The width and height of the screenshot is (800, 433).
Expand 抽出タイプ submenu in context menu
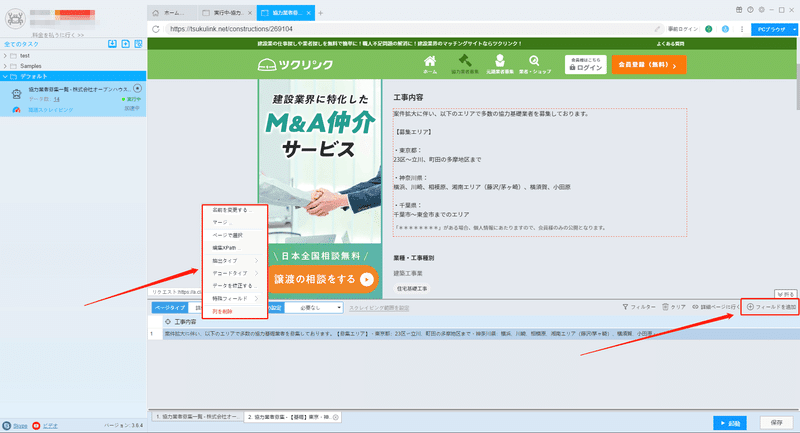[x=235, y=261]
